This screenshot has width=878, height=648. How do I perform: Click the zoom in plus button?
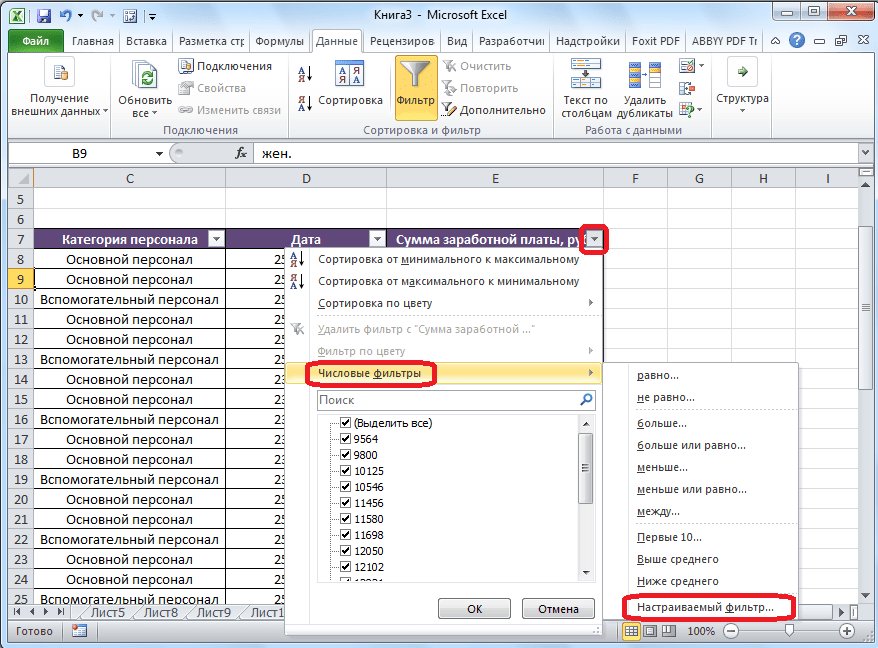coord(847,631)
